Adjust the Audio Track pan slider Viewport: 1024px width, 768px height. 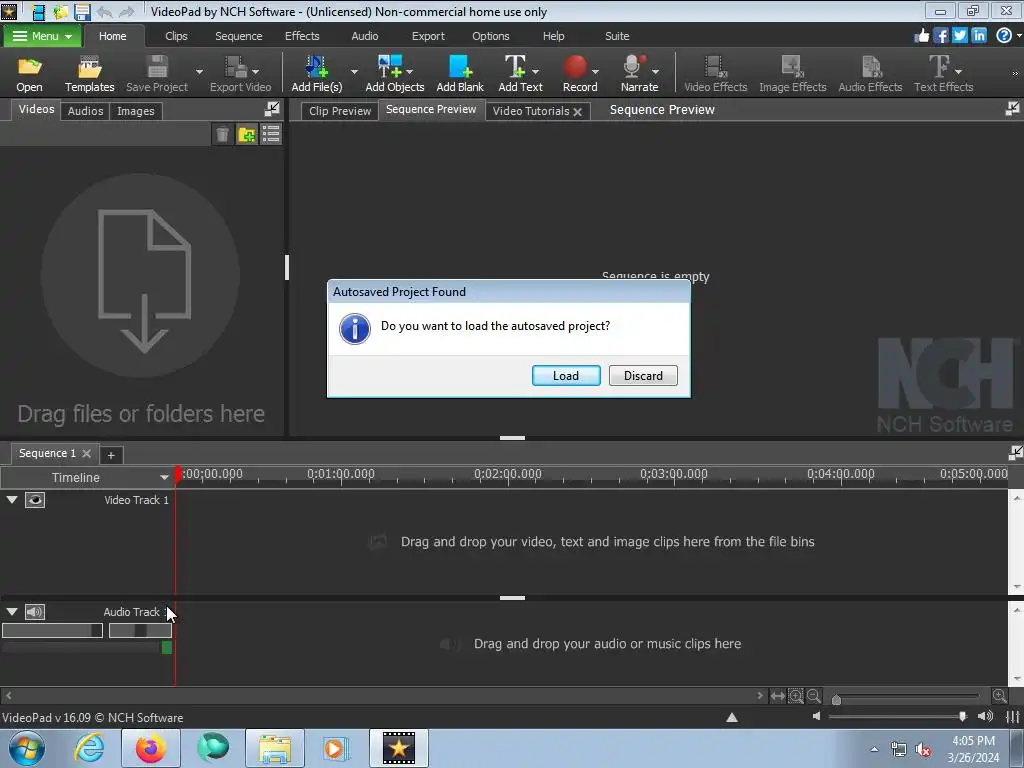pos(140,630)
